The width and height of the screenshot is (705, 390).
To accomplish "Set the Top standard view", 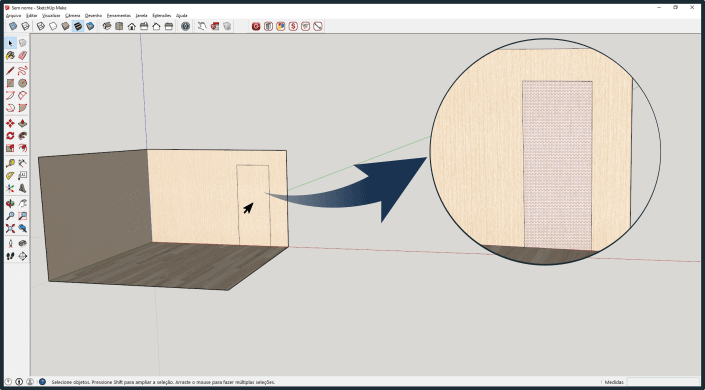I will (x=119, y=27).
